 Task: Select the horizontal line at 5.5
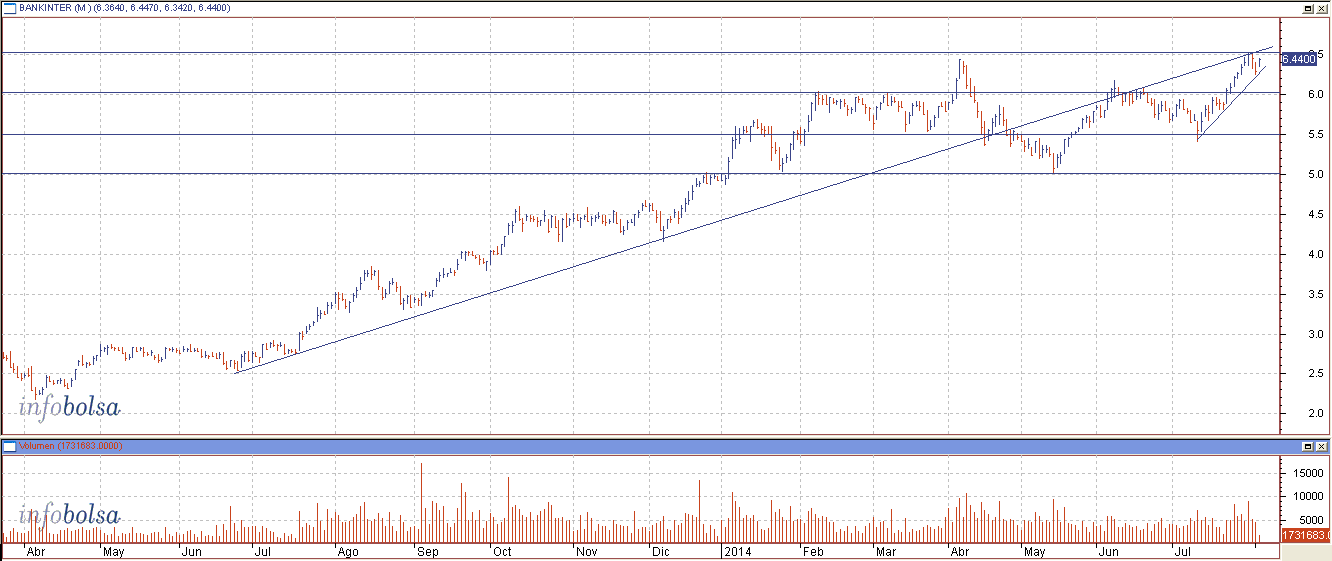pyautogui.click(x=400, y=134)
